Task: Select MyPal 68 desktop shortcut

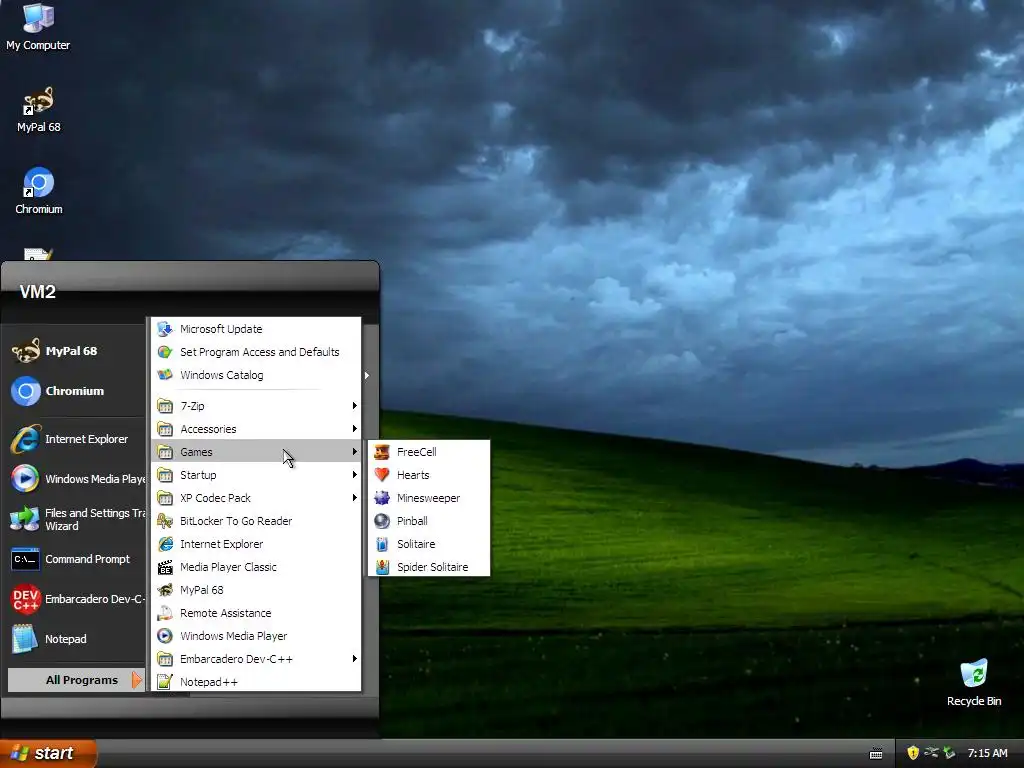Action: point(39,110)
